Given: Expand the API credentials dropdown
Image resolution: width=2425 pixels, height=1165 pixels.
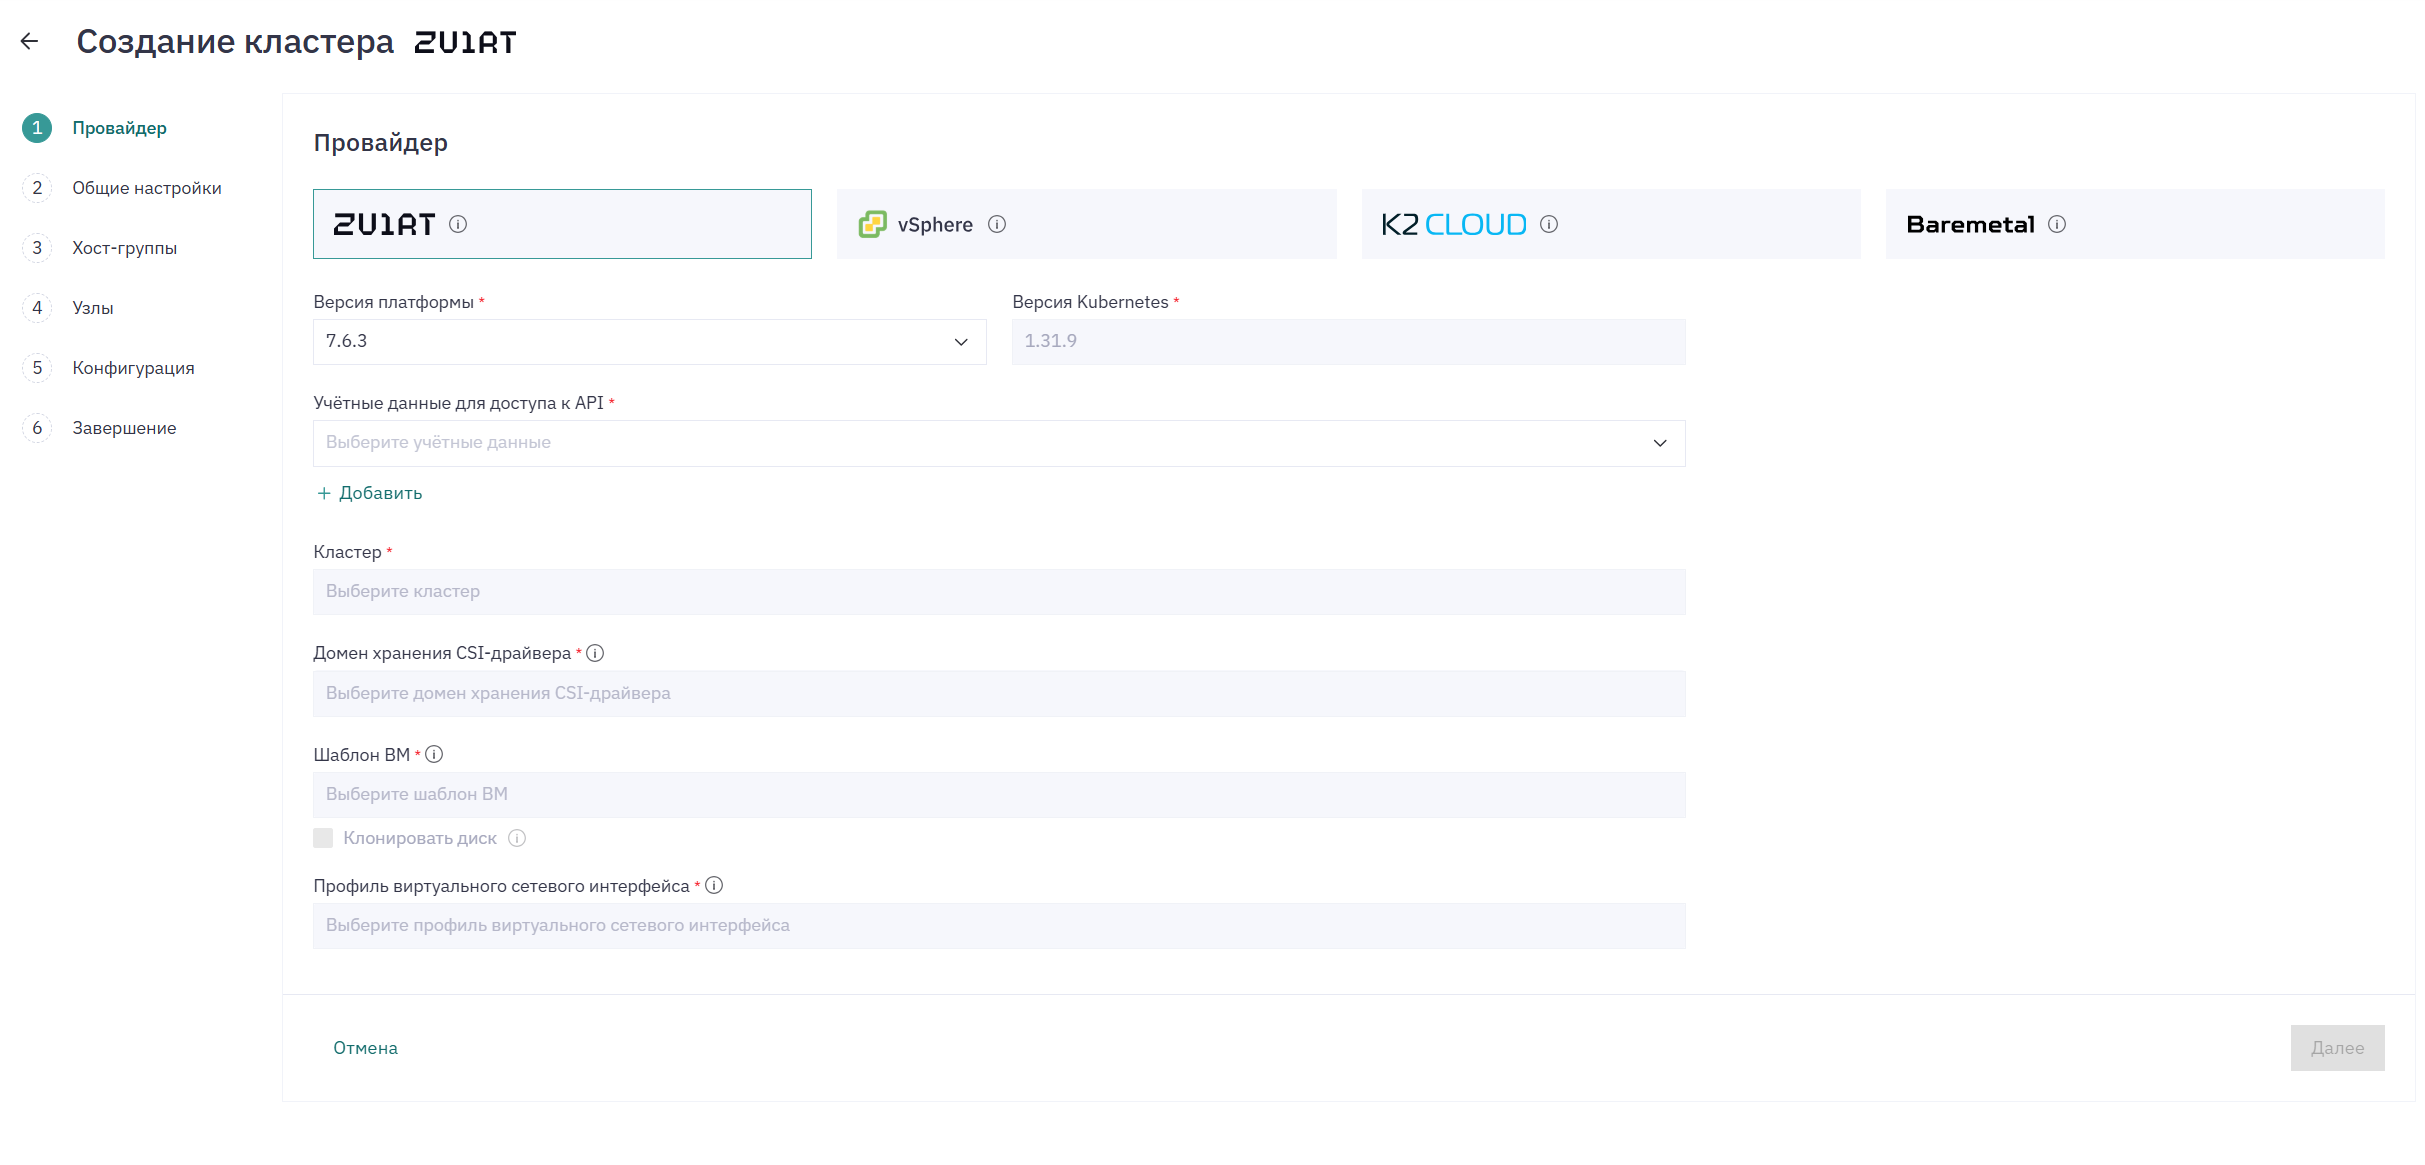Looking at the screenshot, I should click(x=999, y=443).
